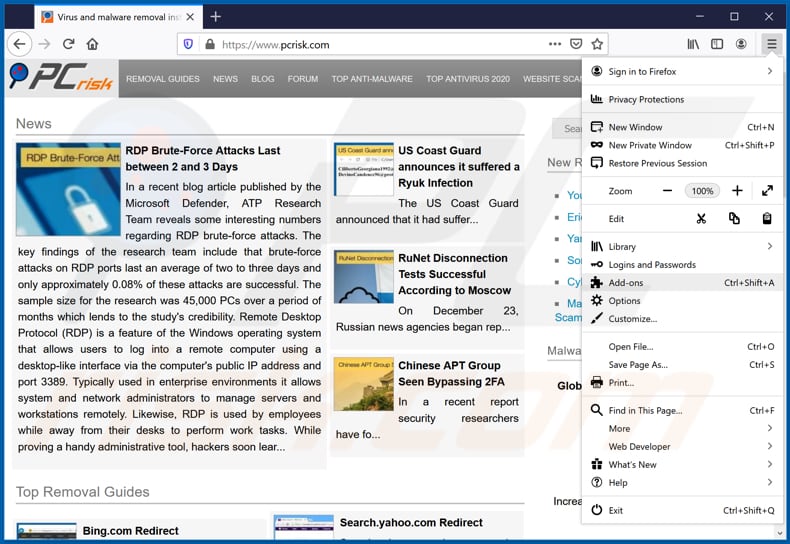Bookmark this page with star icon
This screenshot has width=790, height=544.
[x=597, y=44]
